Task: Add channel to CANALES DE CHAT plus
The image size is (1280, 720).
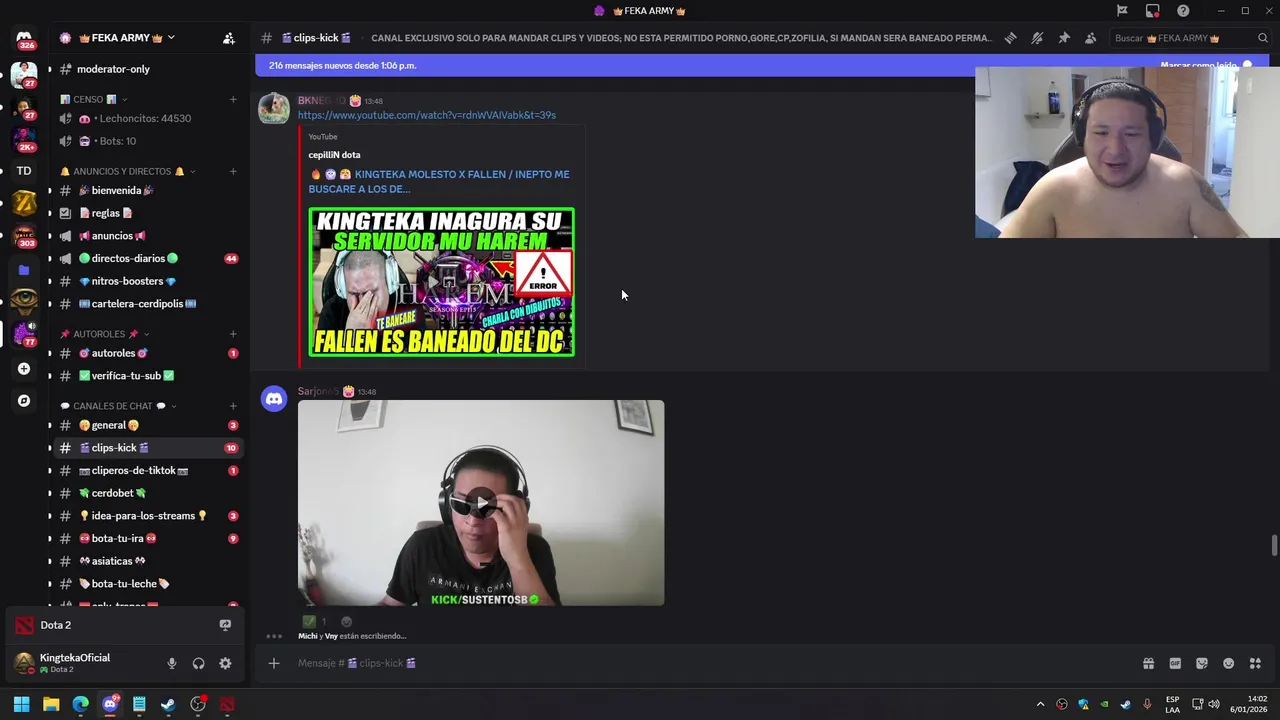Action: coord(233,406)
